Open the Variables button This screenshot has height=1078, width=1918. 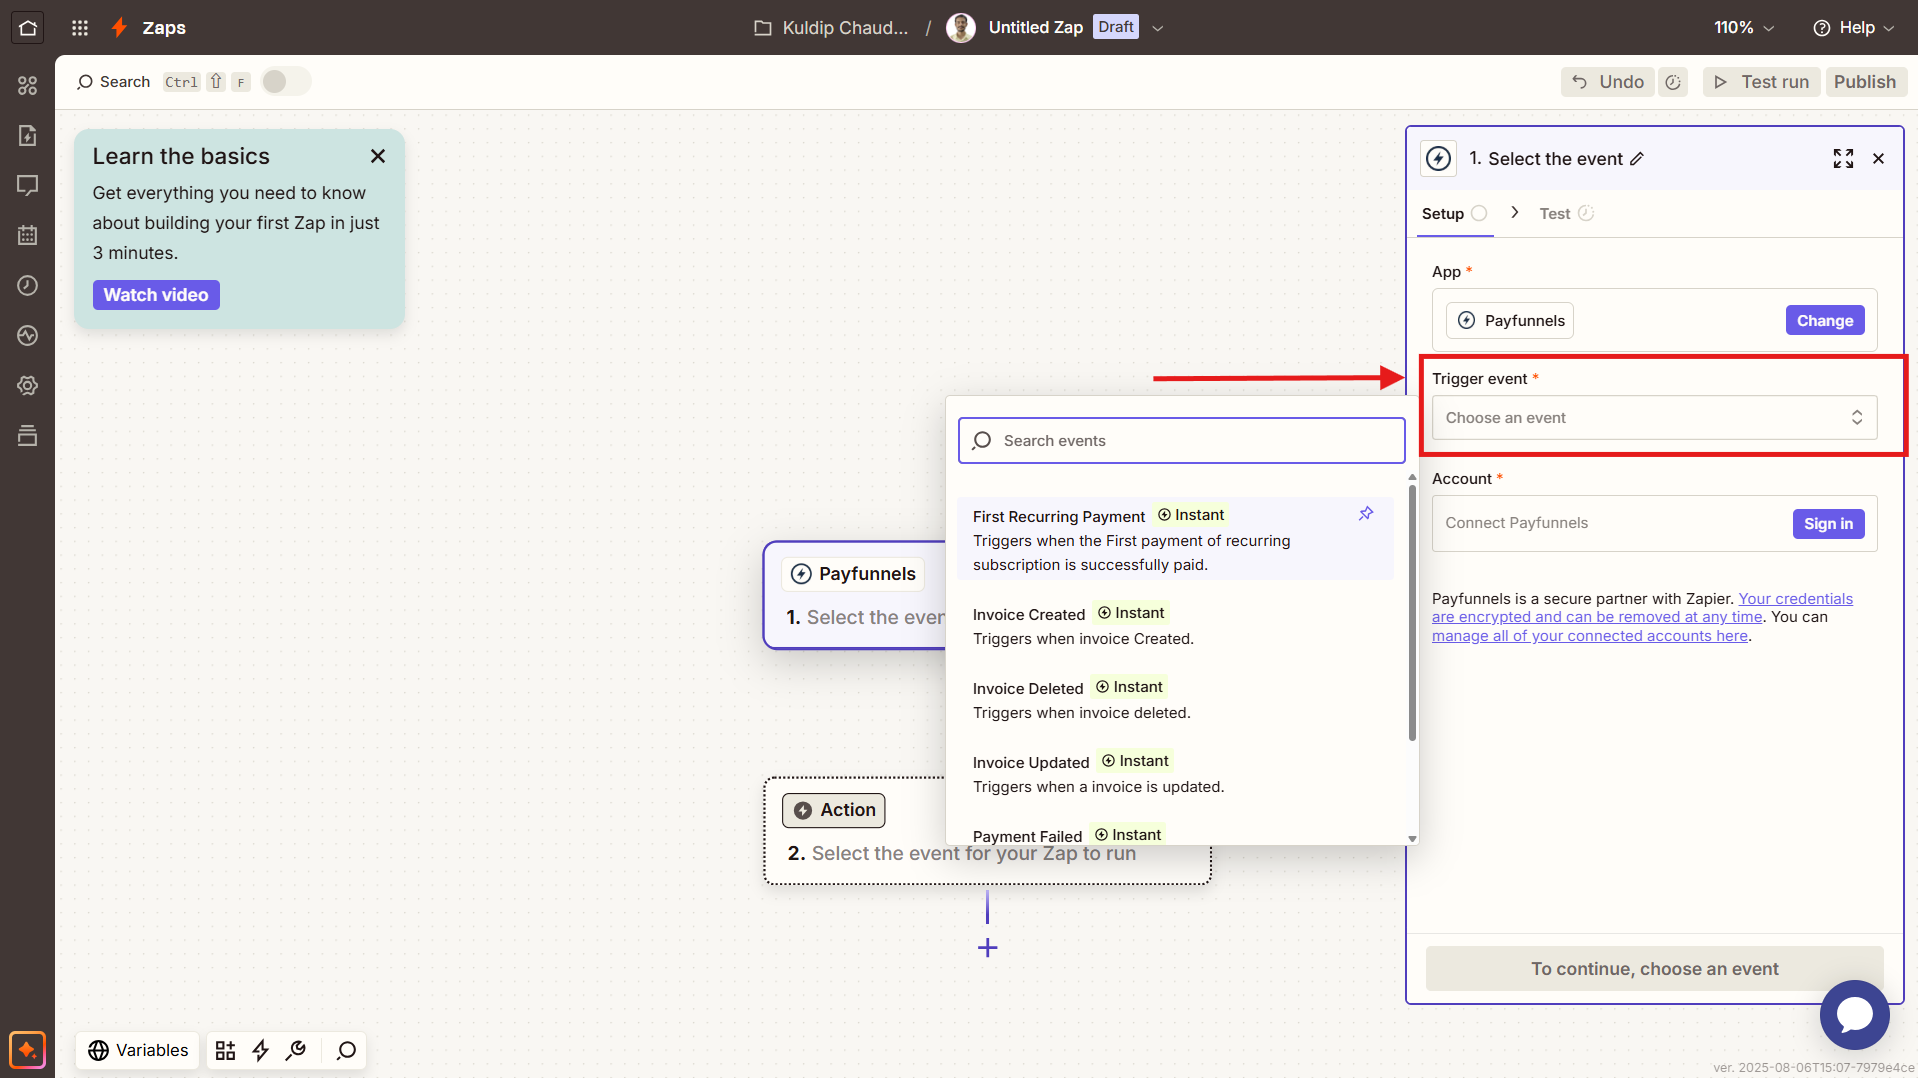[138, 1051]
